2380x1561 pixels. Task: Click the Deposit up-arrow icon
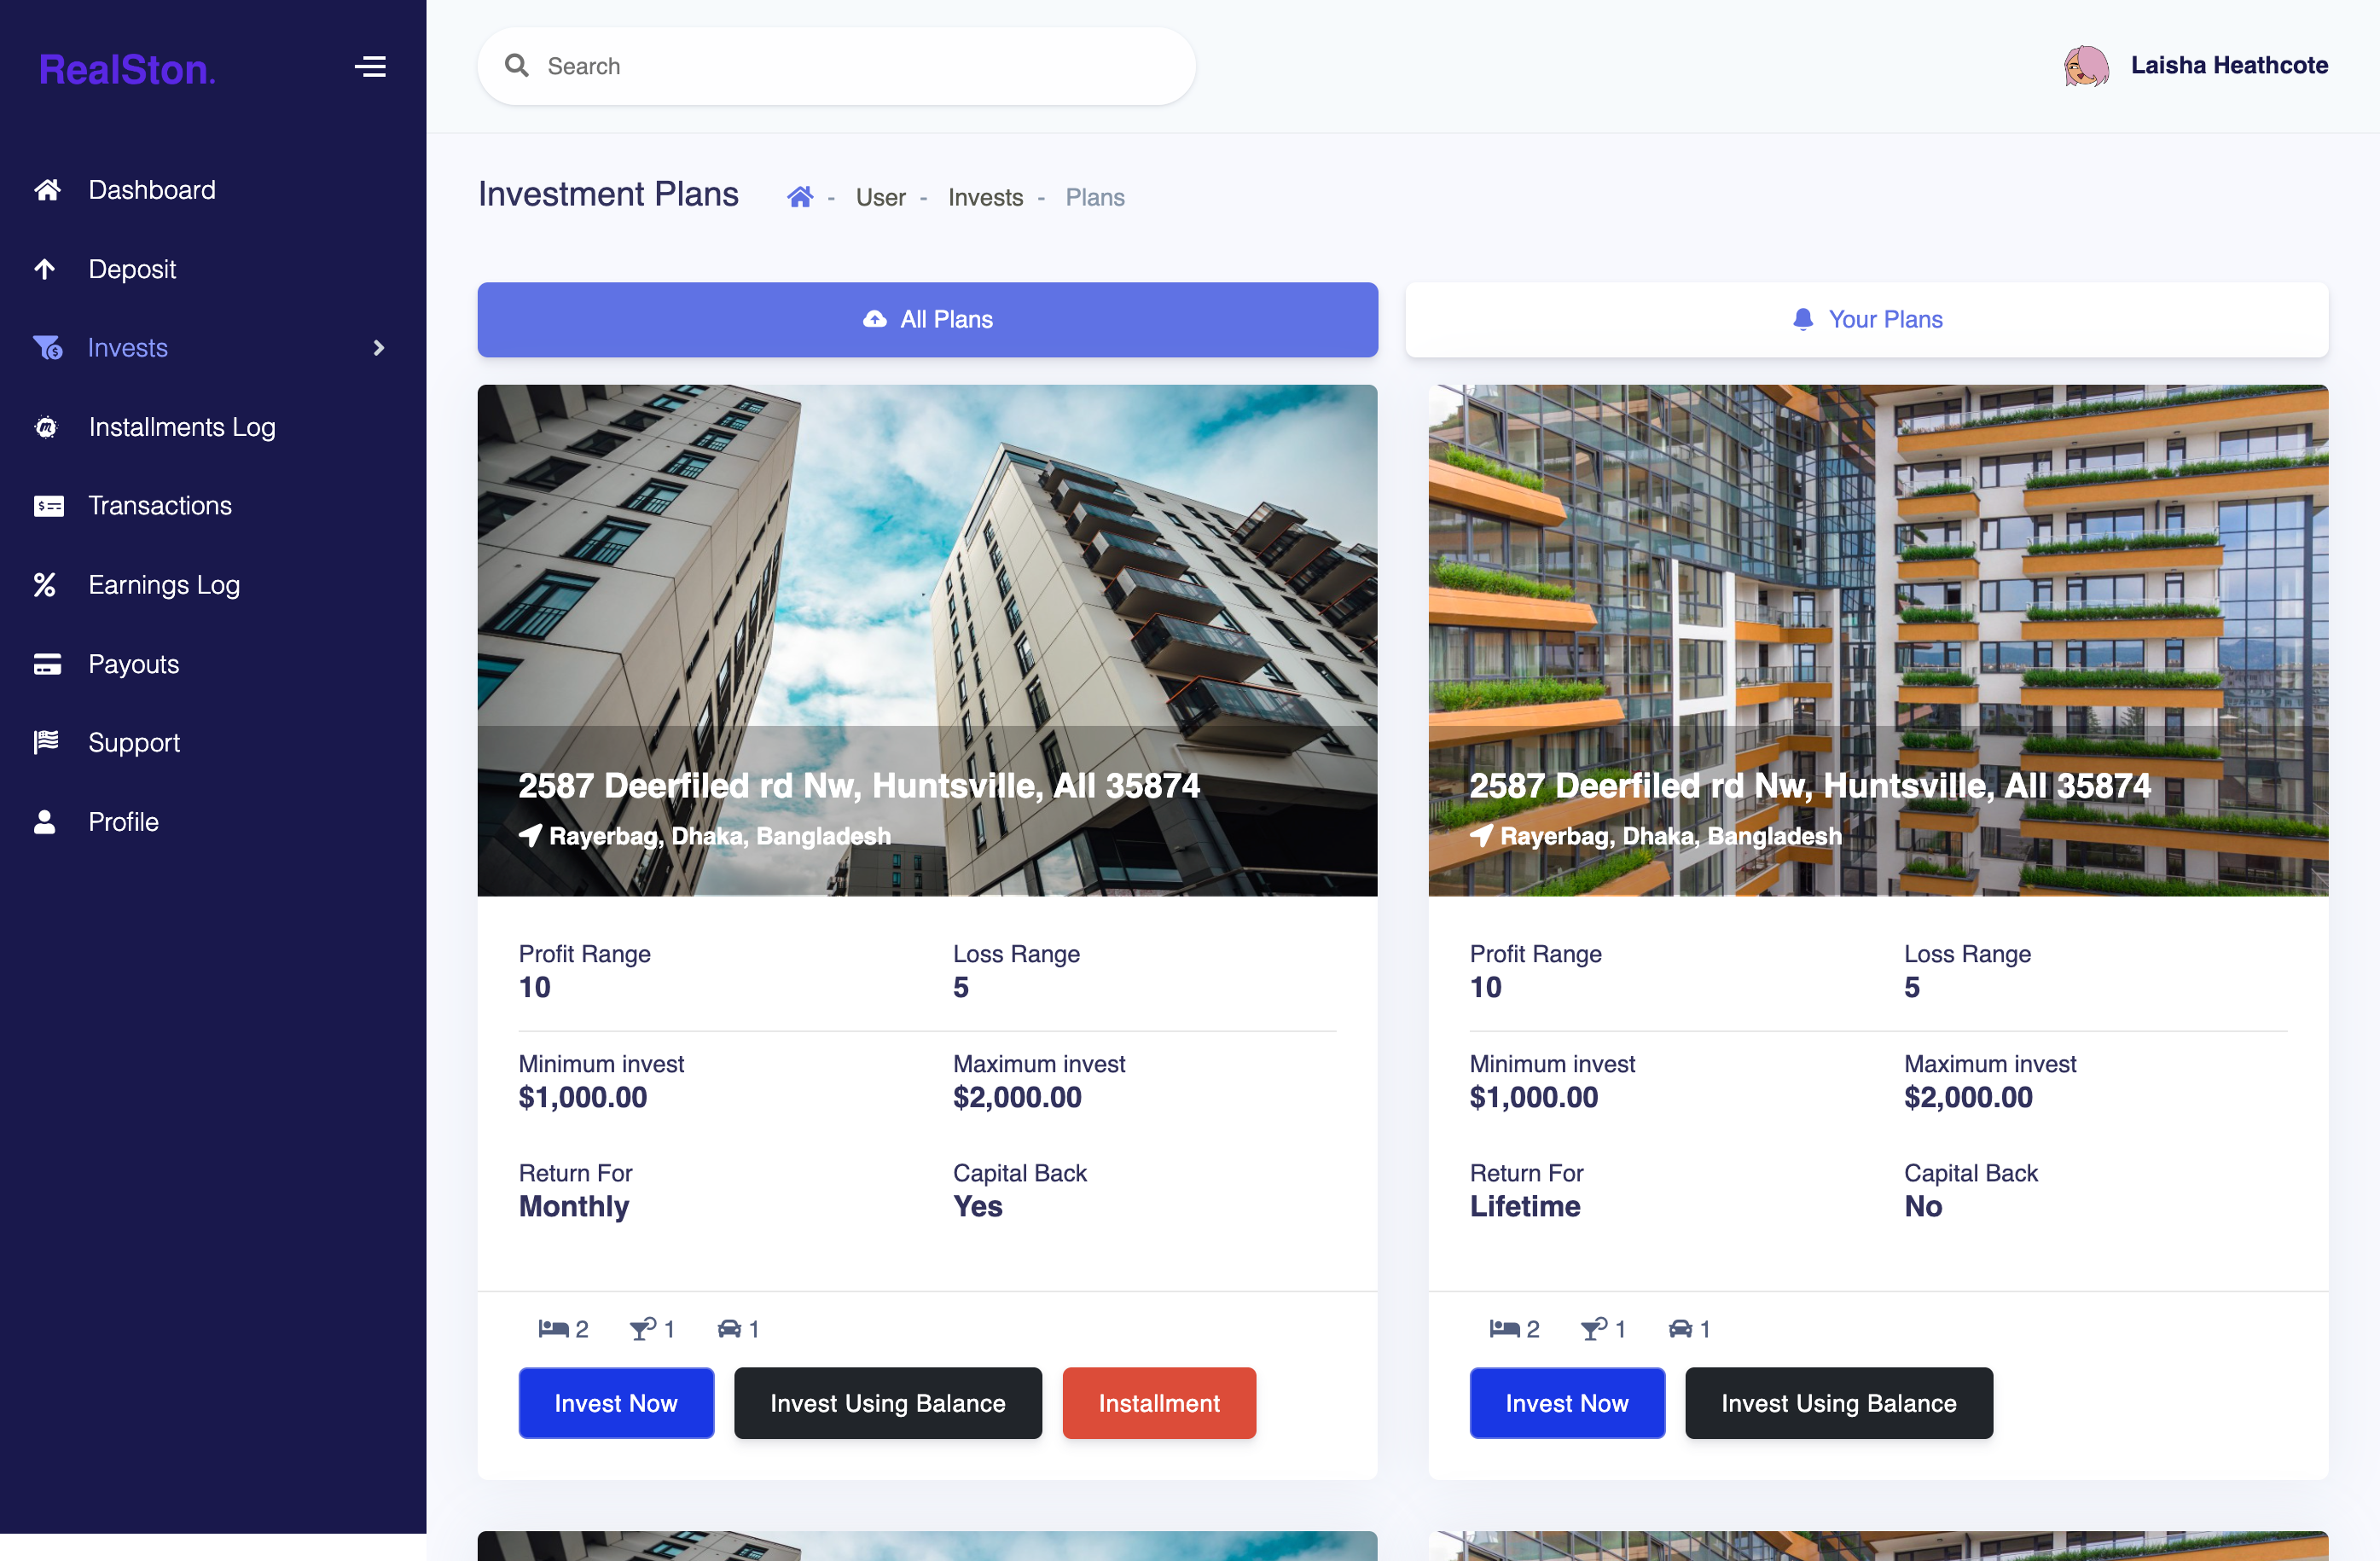pos(45,269)
